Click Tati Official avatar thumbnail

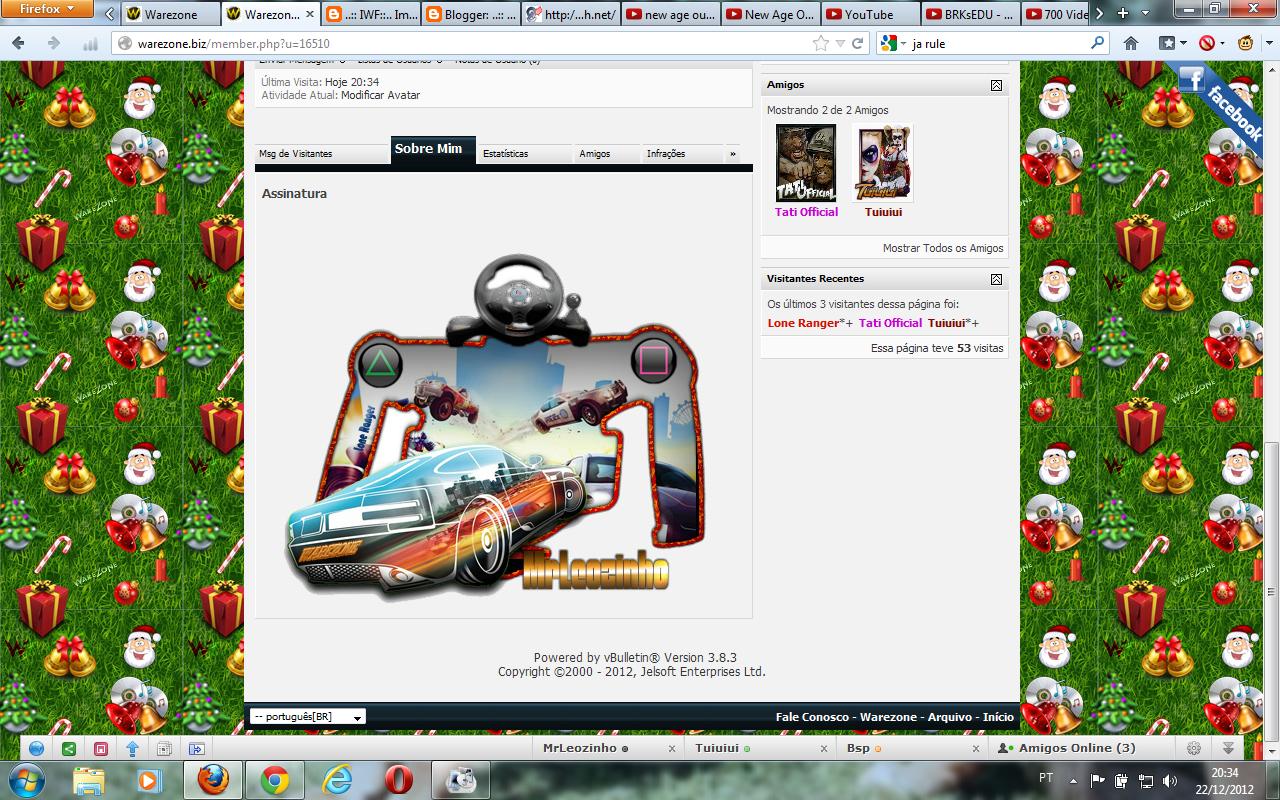click(806, 163)
